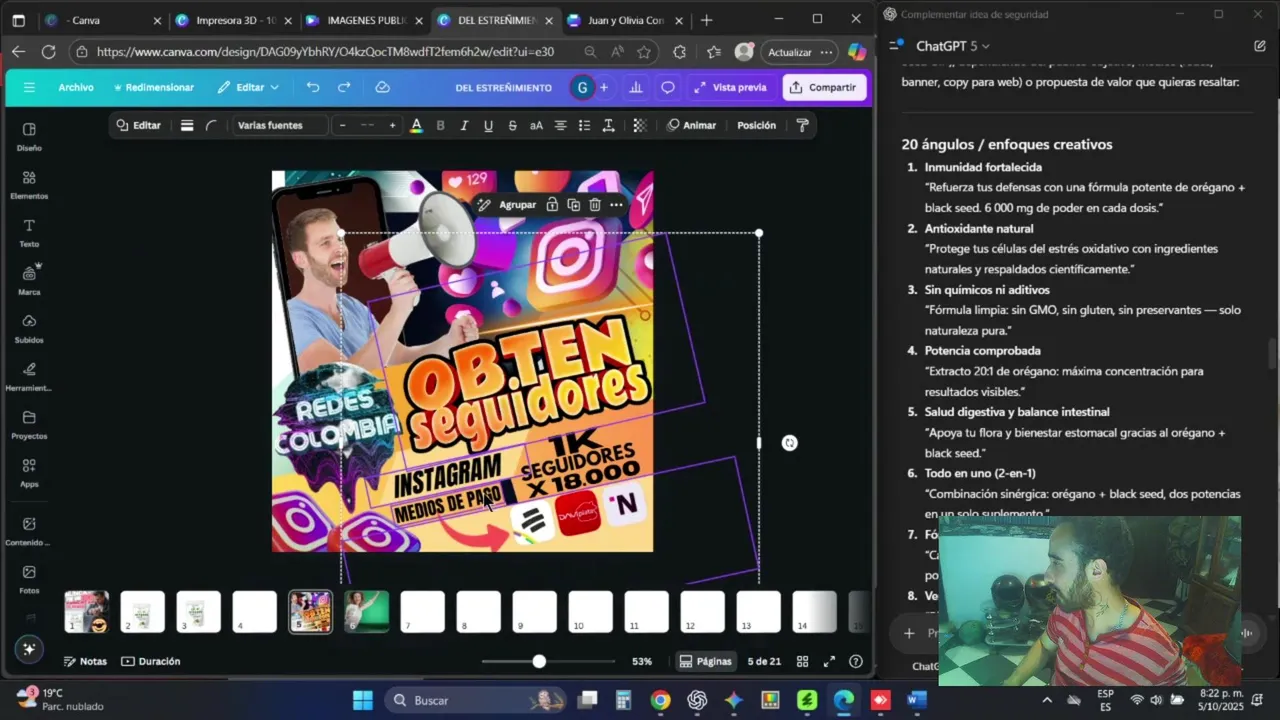
Task: Open the Apps panel
Action: 29,472
